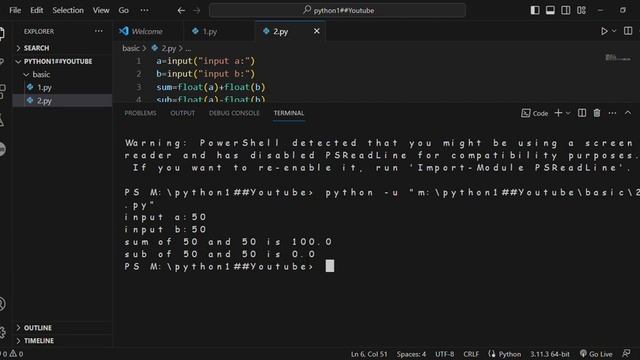Image resolution: width=640 pixels, height=360 pixels.
Task: Click Ln 6, Col 51 in status bar
Action: (369, 354)
